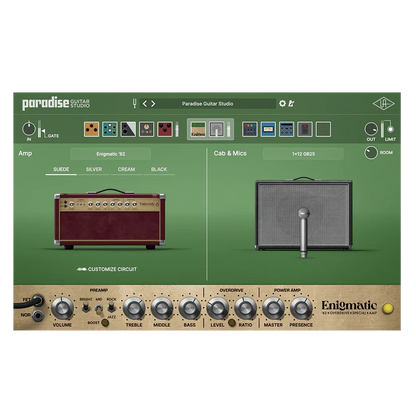Toggle the yellow power lamp on the amp
This screenshot has width=416, height=416.
pos(388,308)
